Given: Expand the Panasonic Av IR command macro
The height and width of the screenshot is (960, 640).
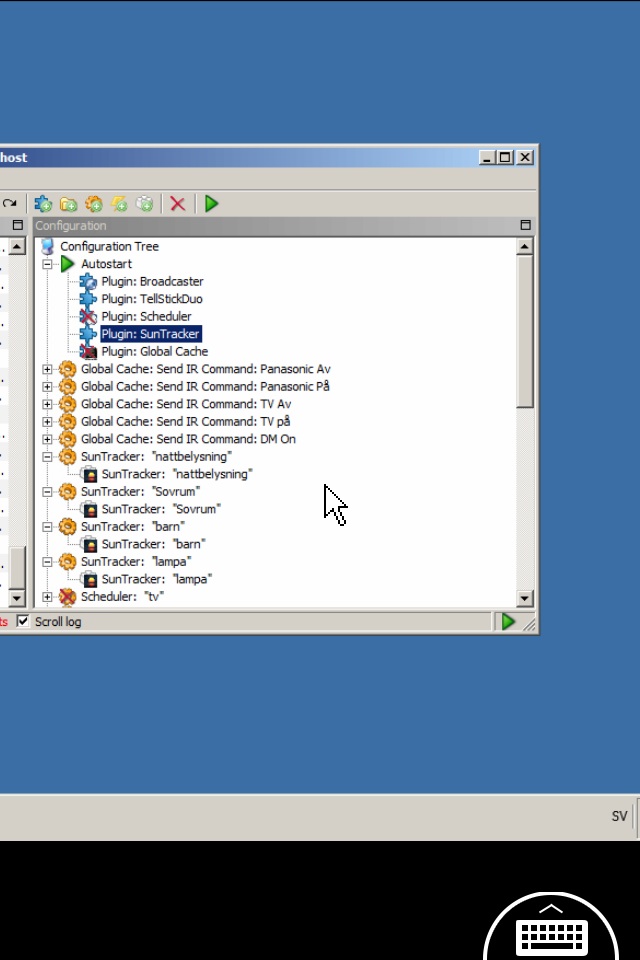Looking at the screenshot, I should click(x=47, y=369).
